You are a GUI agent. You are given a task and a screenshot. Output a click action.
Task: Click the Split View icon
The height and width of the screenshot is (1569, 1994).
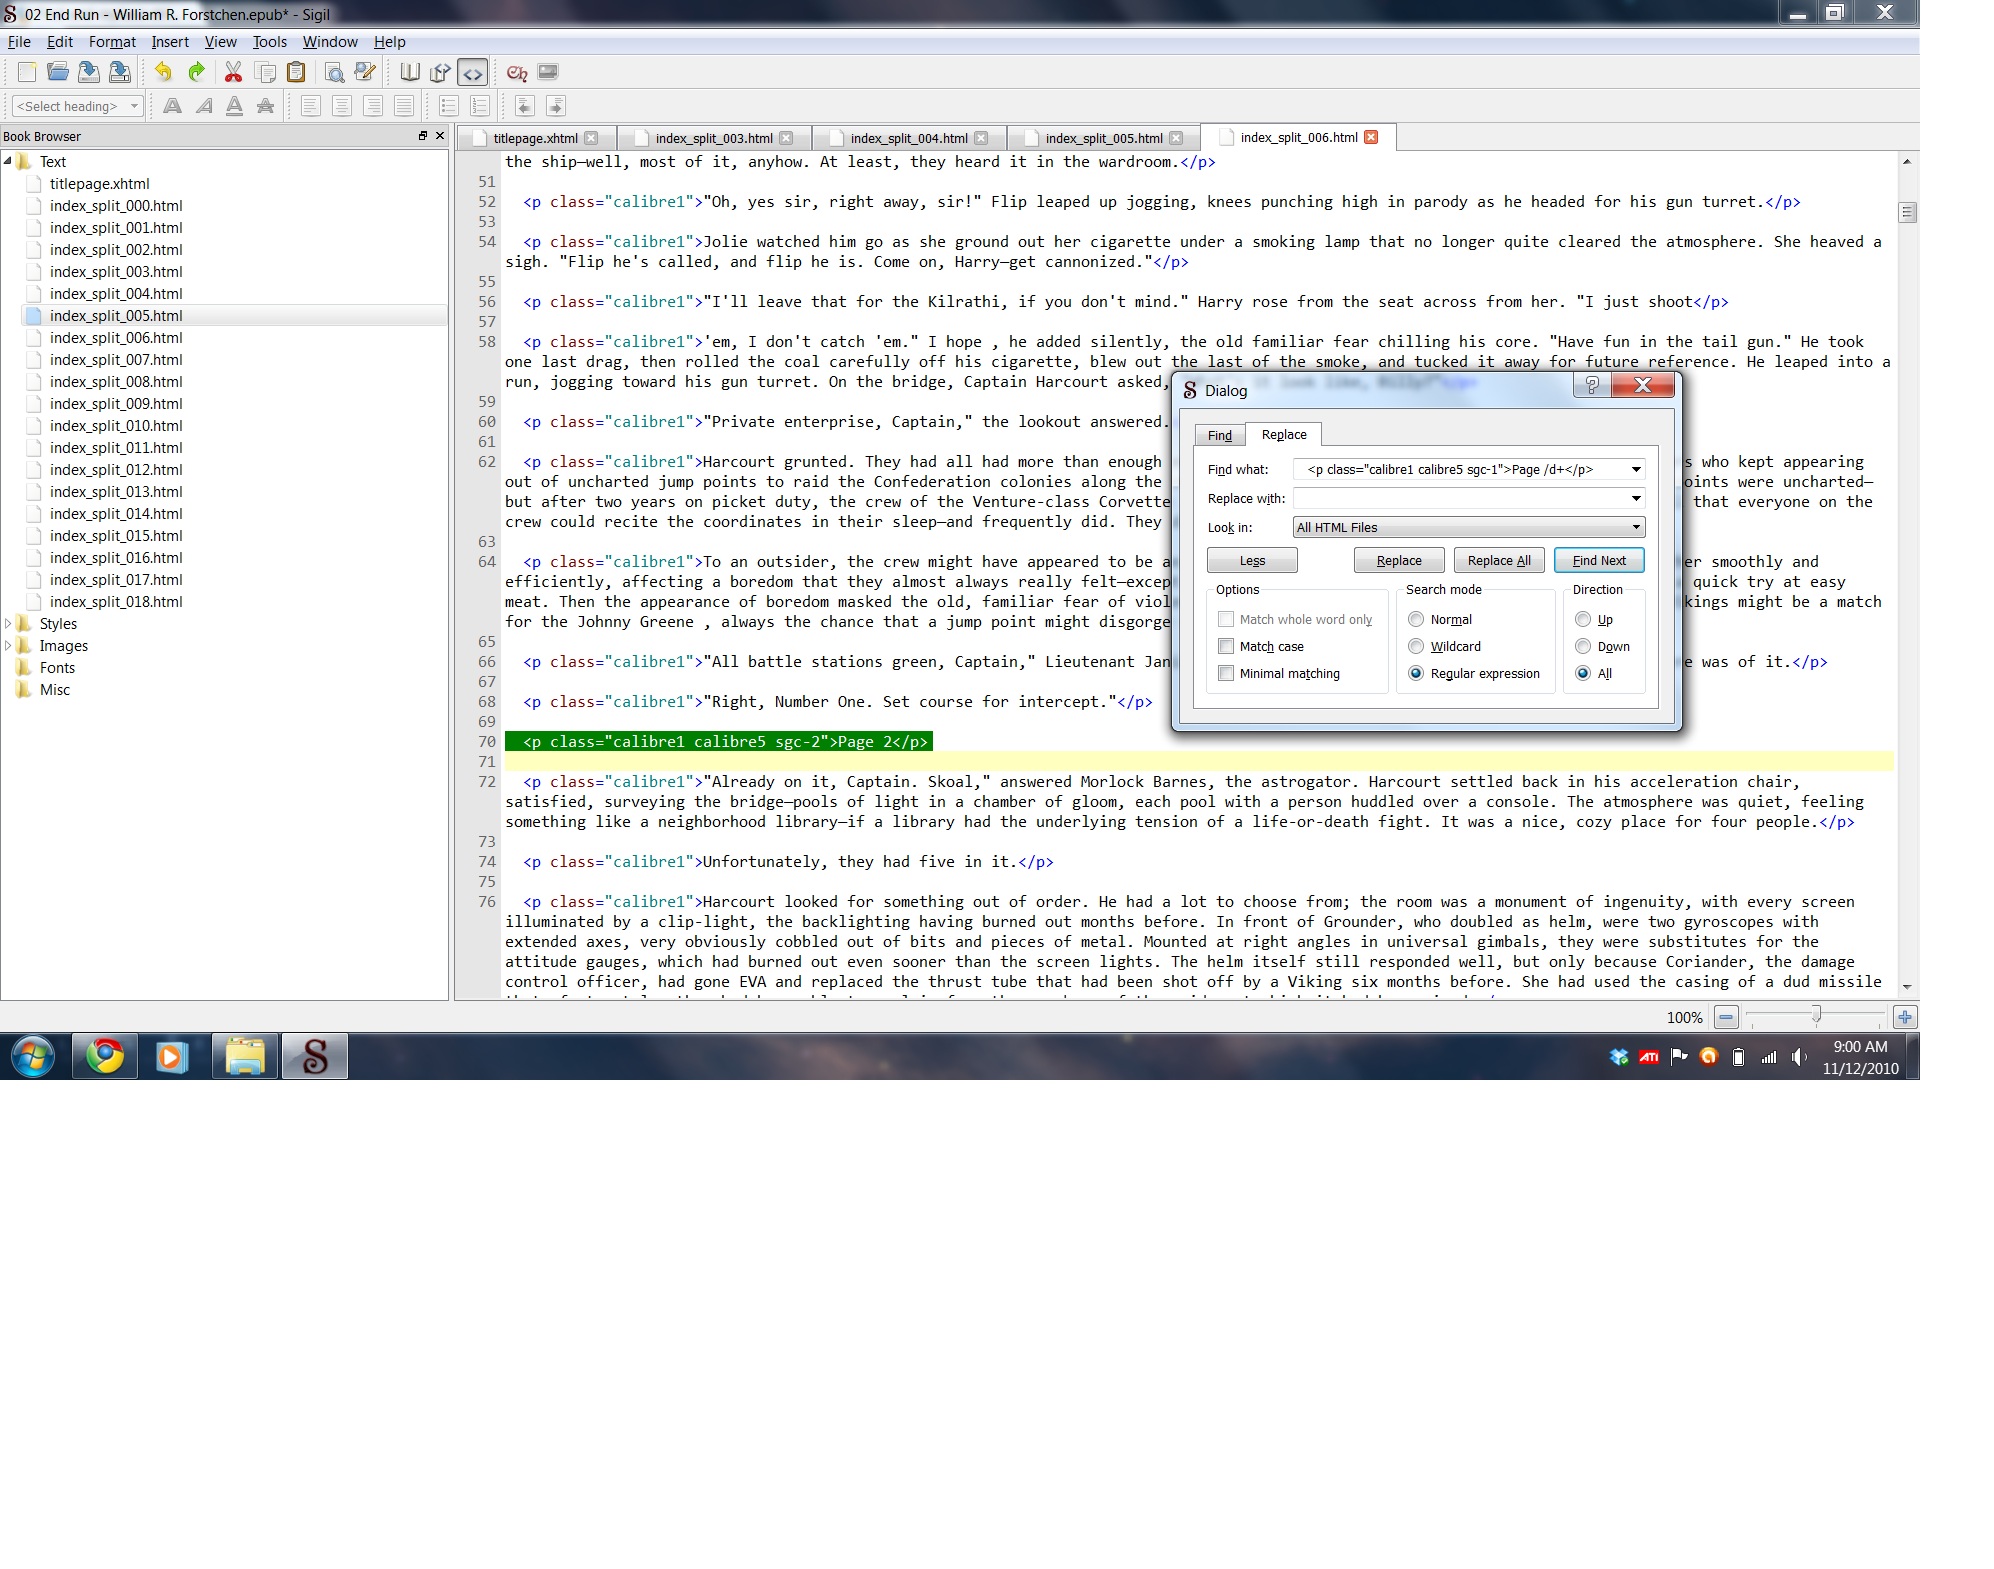point(440,72)
